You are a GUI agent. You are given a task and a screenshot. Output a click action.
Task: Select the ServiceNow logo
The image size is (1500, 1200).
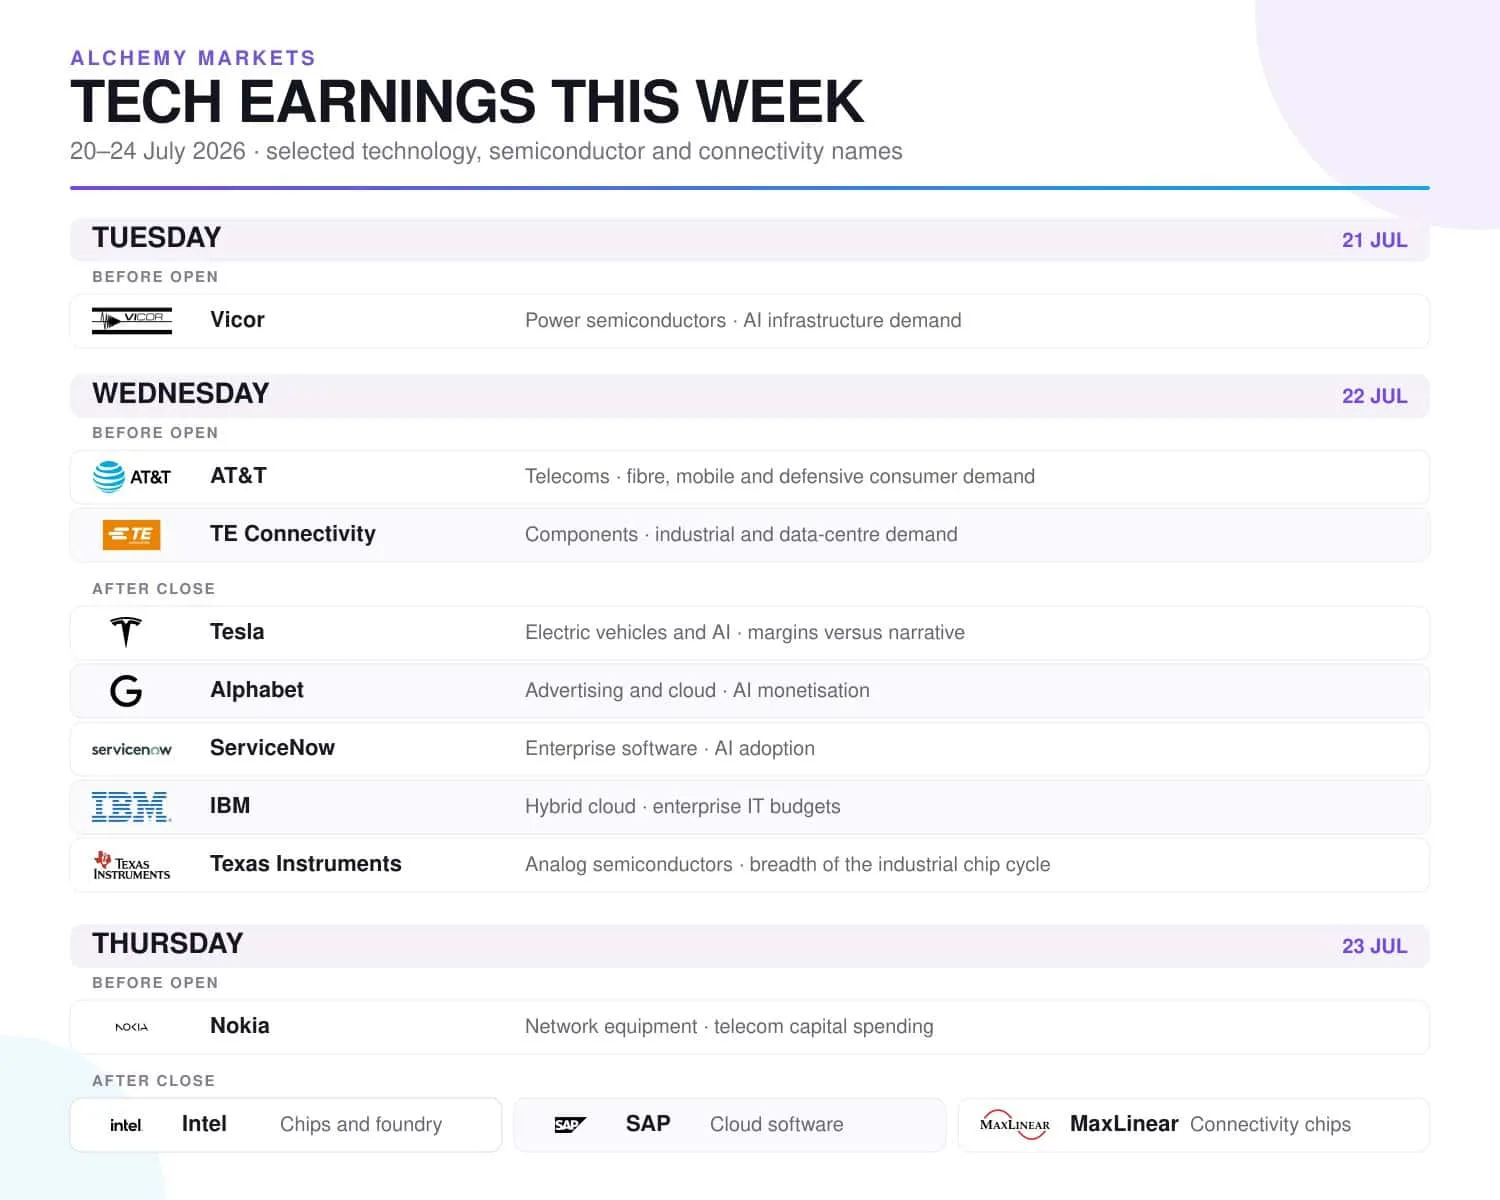tap(132, 749)
